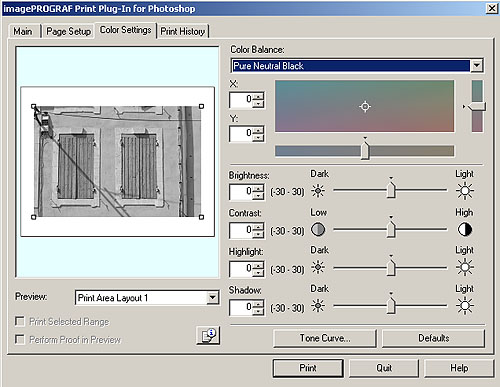Click the Highlight slider handle
This screenshot has width=500, height=387.
pyautogui.click(x=391, y=267)
